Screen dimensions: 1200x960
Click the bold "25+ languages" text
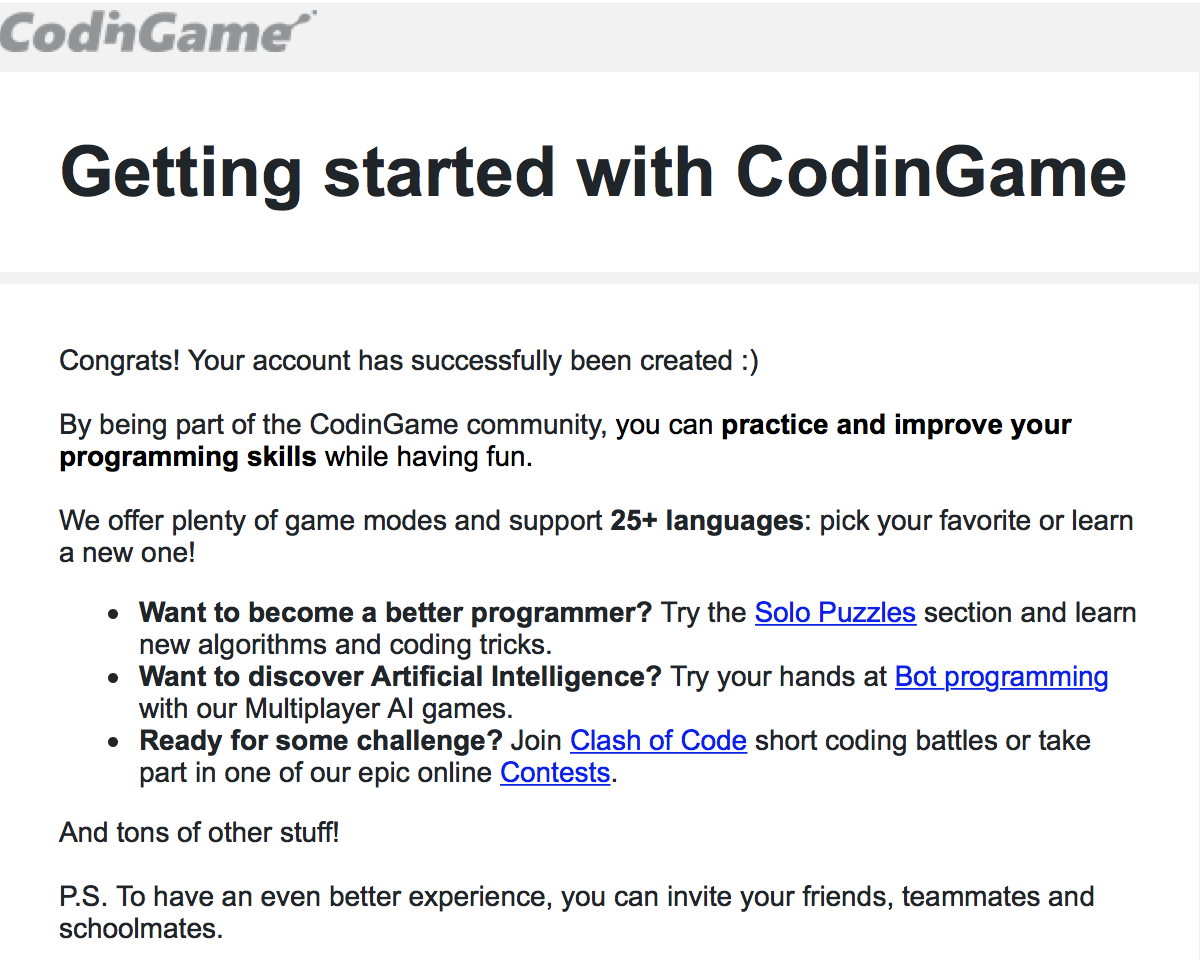[x=707, y=520]
